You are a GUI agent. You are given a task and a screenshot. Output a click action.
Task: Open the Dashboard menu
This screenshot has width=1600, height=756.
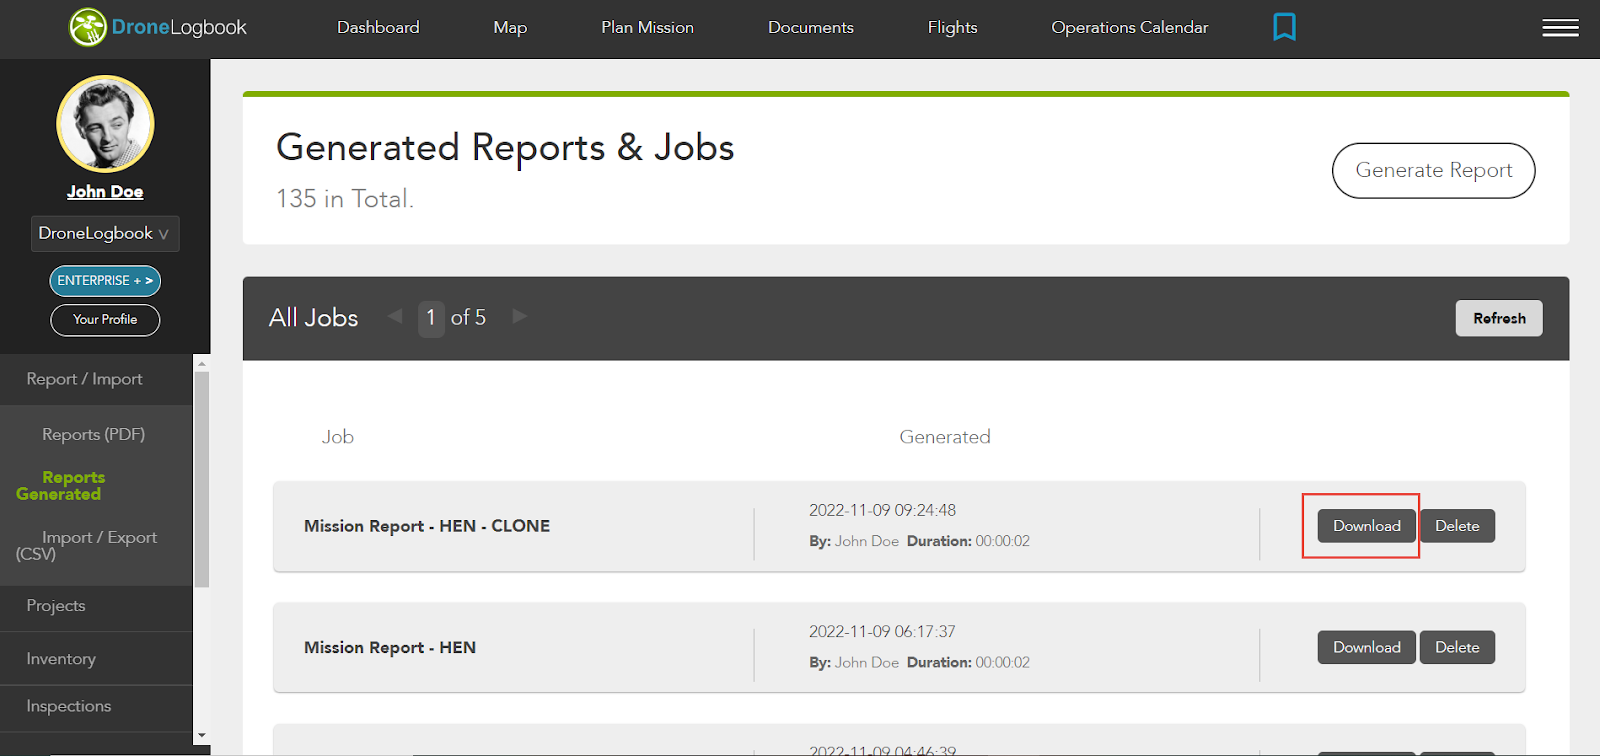[378, 27]
